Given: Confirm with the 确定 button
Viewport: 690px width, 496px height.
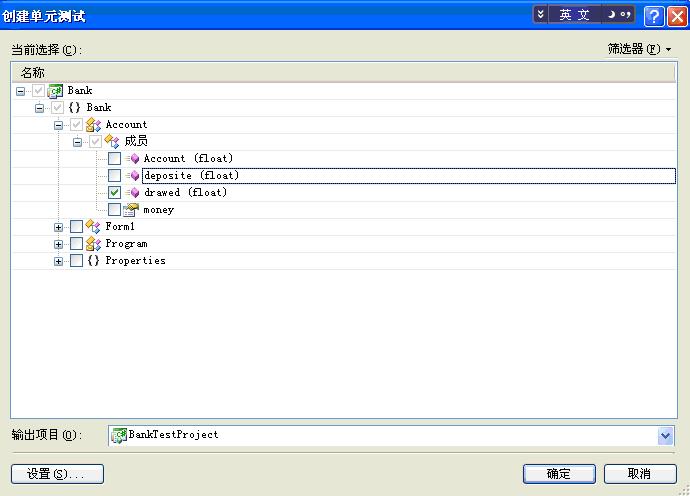Looking at the screenshot, I should tap(559, 474).
